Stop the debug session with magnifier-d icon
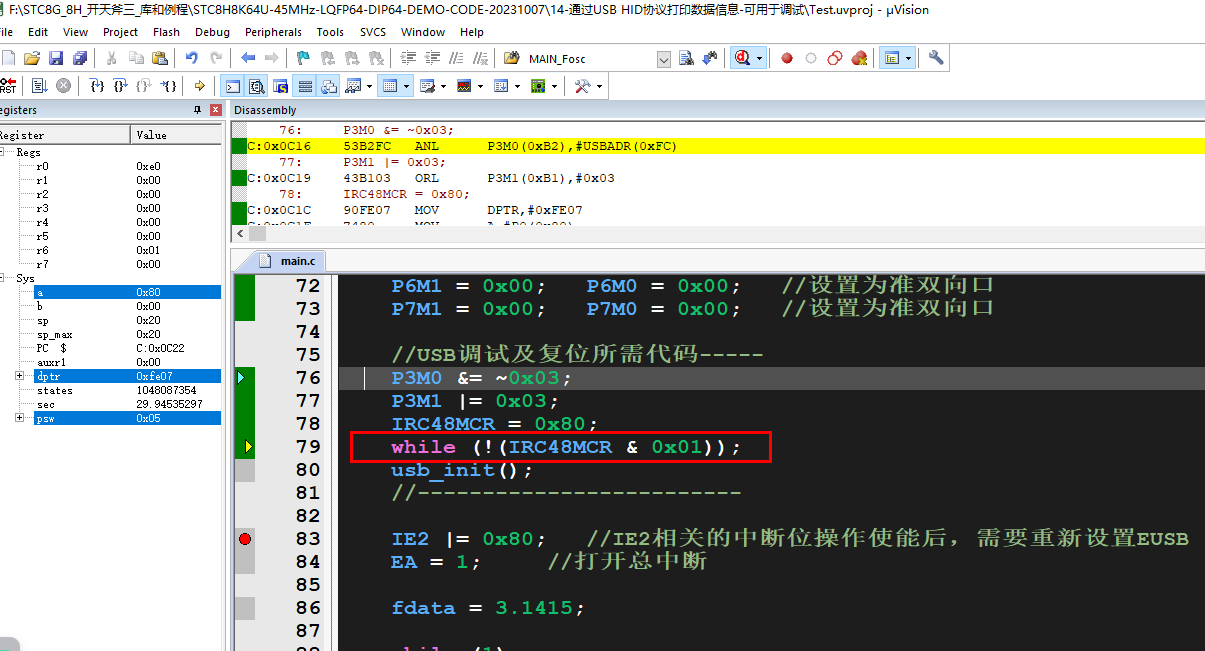The height and width of the screenshot is (651, 1205). pyautogui.click(x=742, y=58)
